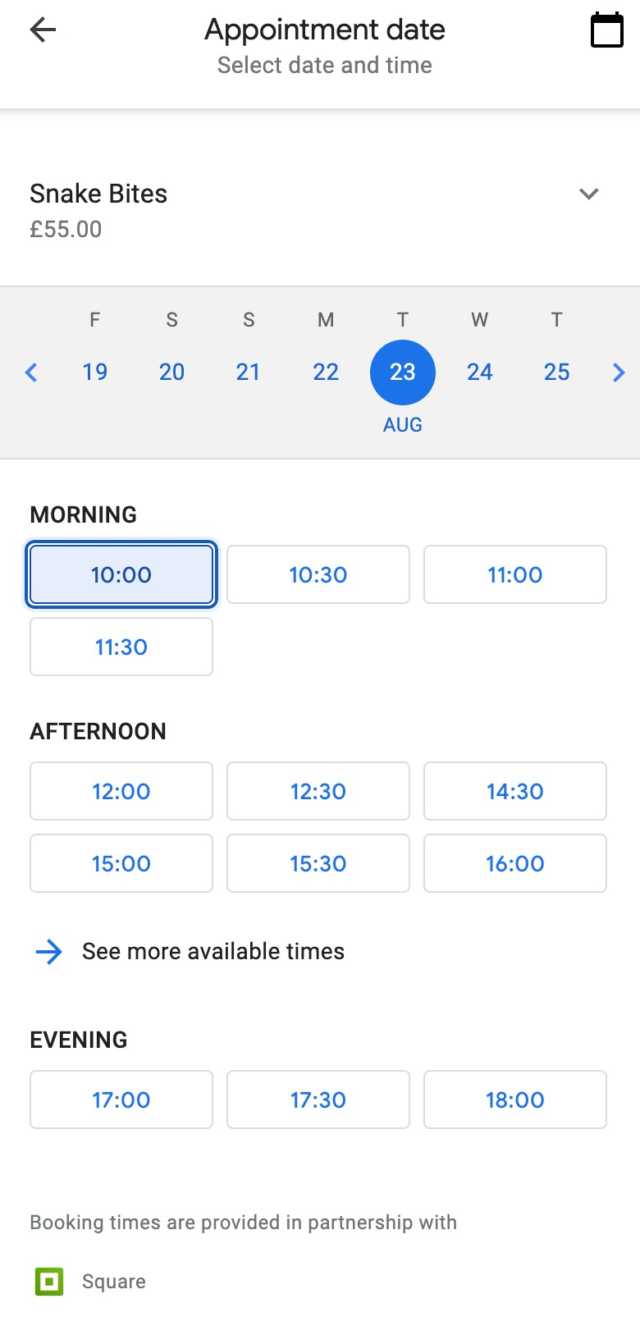Click the Square logo icon
Image resolution: width=640 pixels, height=1326 pixels.
pyautogui.click(x=49, y=1281)
